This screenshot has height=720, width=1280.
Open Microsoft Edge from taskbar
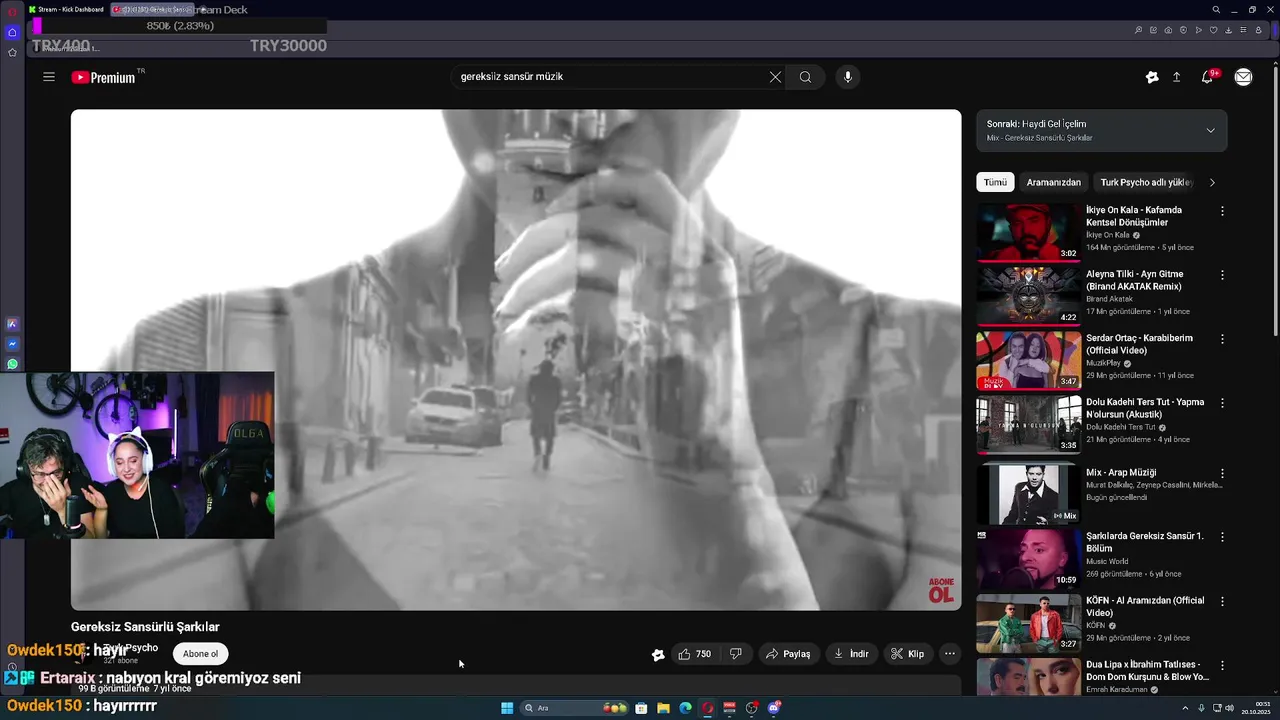[685, 708]
